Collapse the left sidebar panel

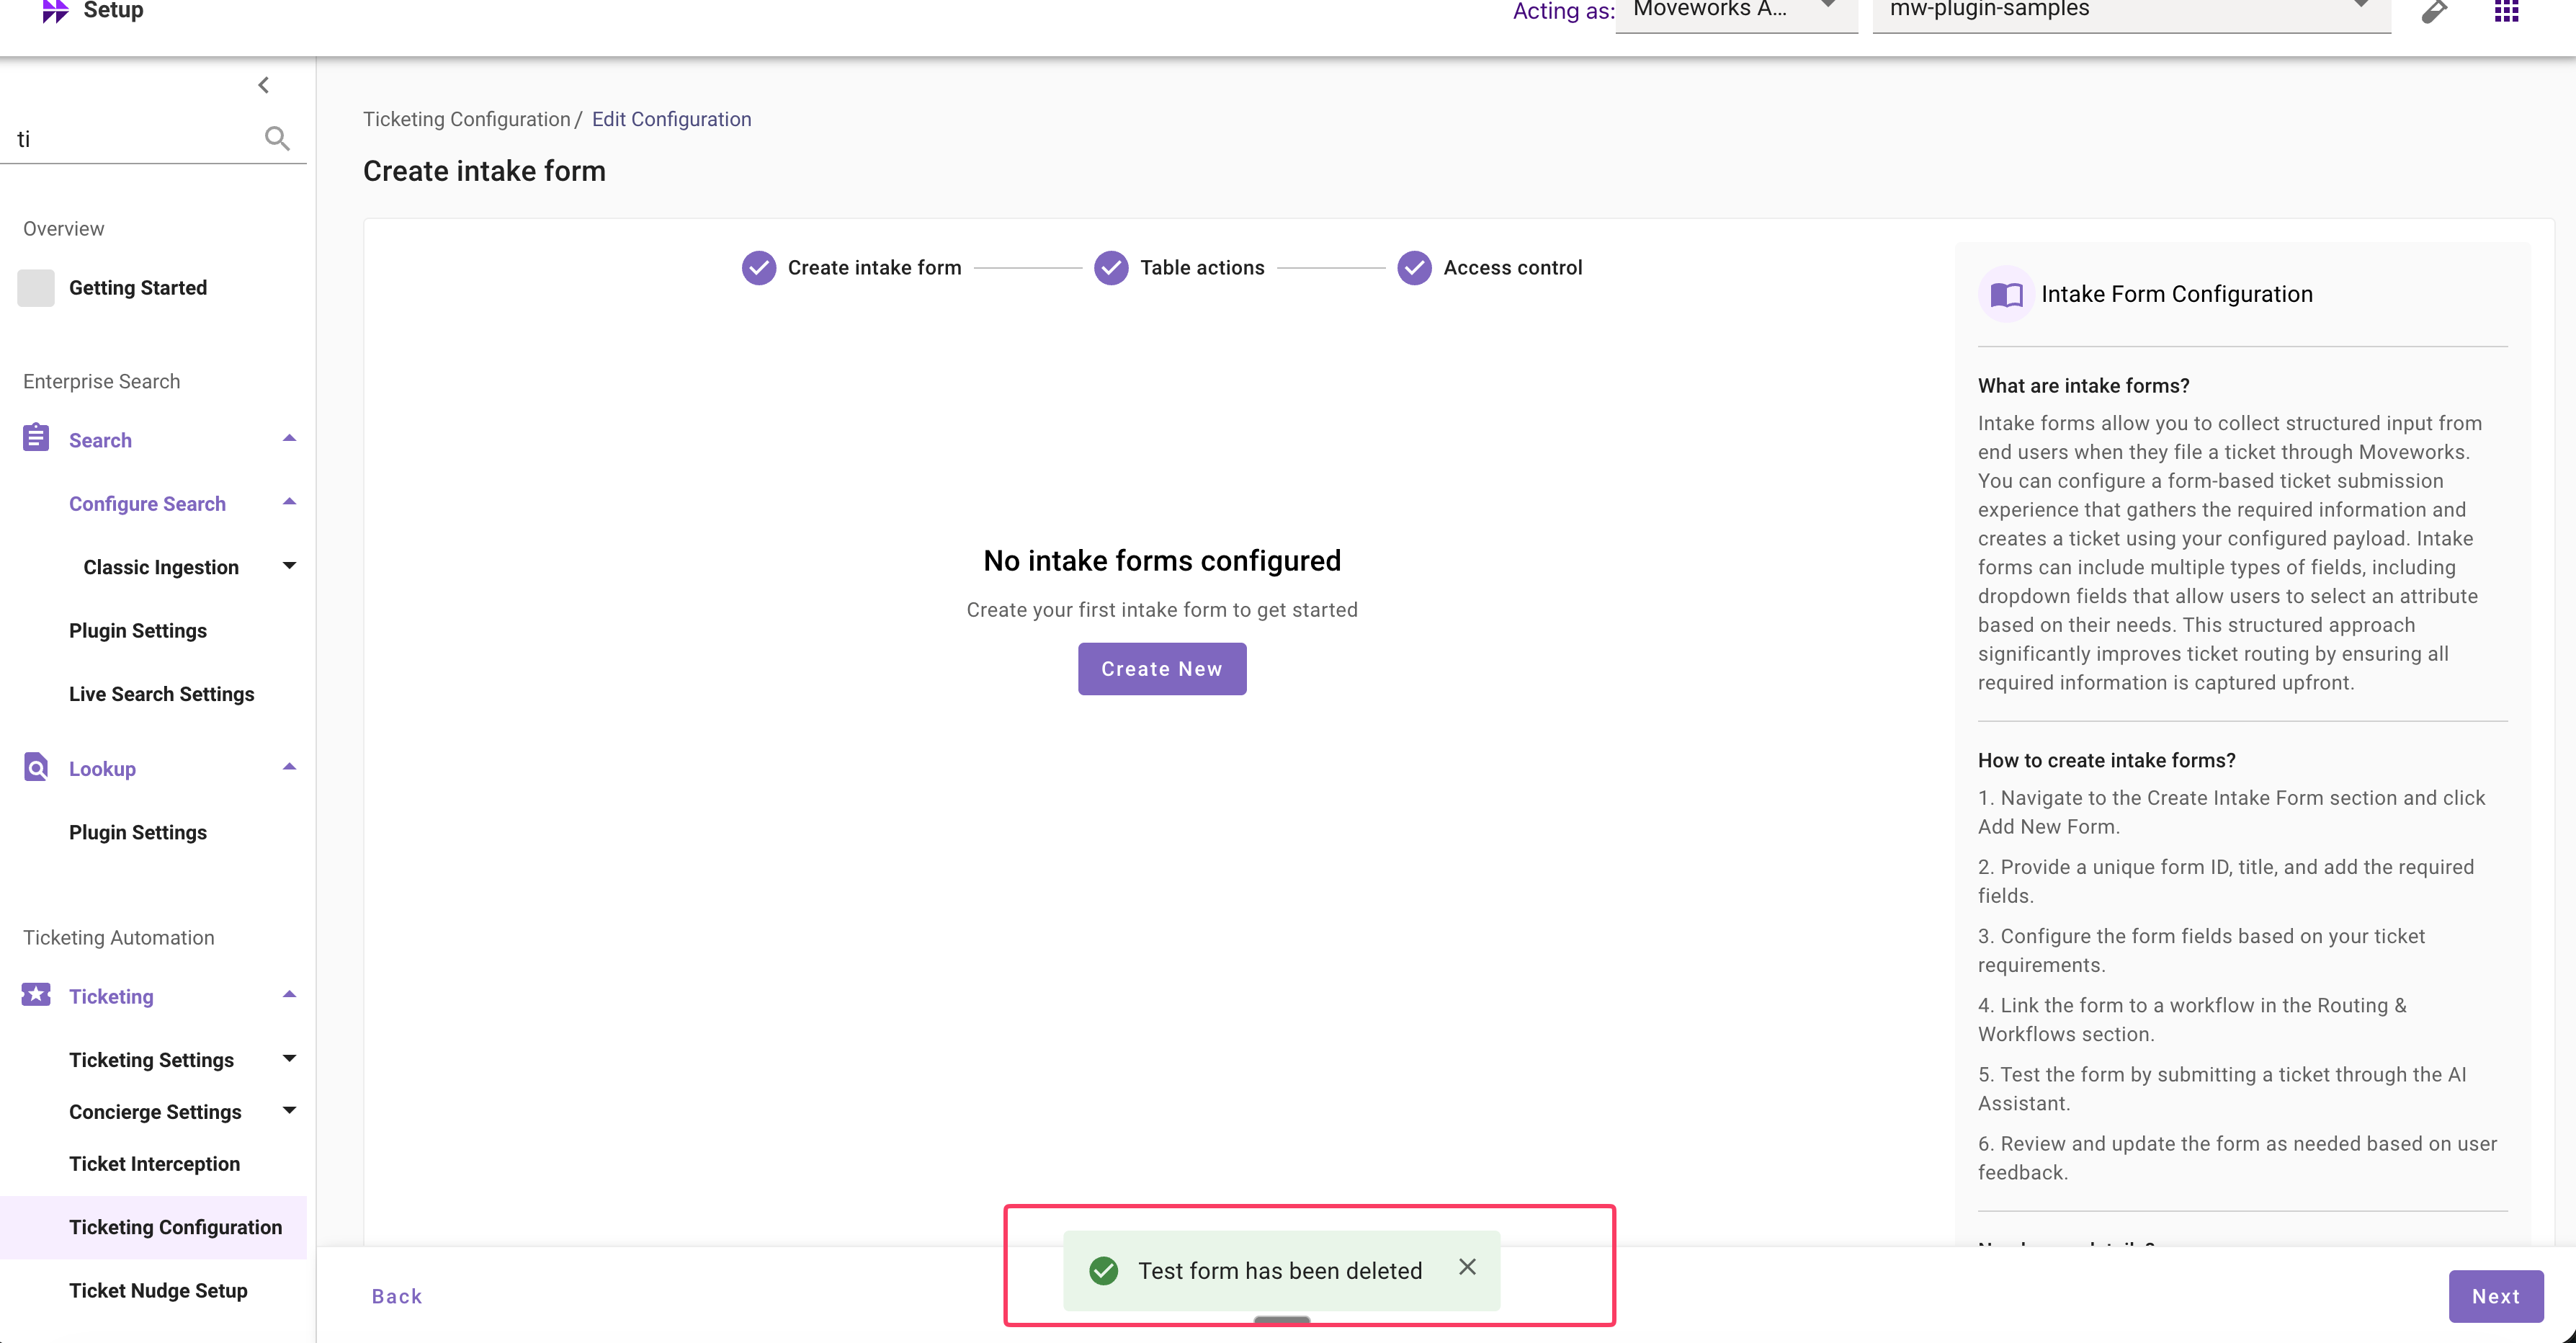(264, 84)
